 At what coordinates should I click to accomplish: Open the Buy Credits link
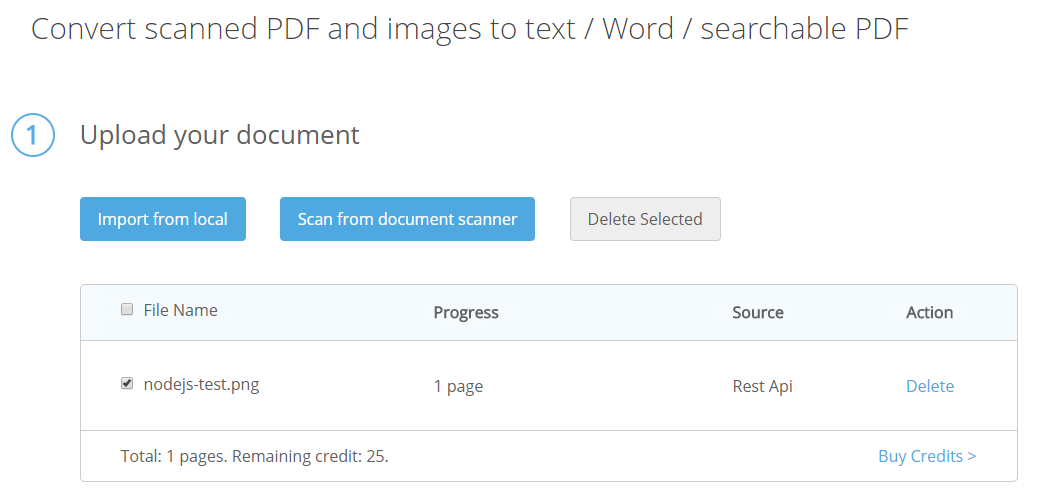(927, 456)
